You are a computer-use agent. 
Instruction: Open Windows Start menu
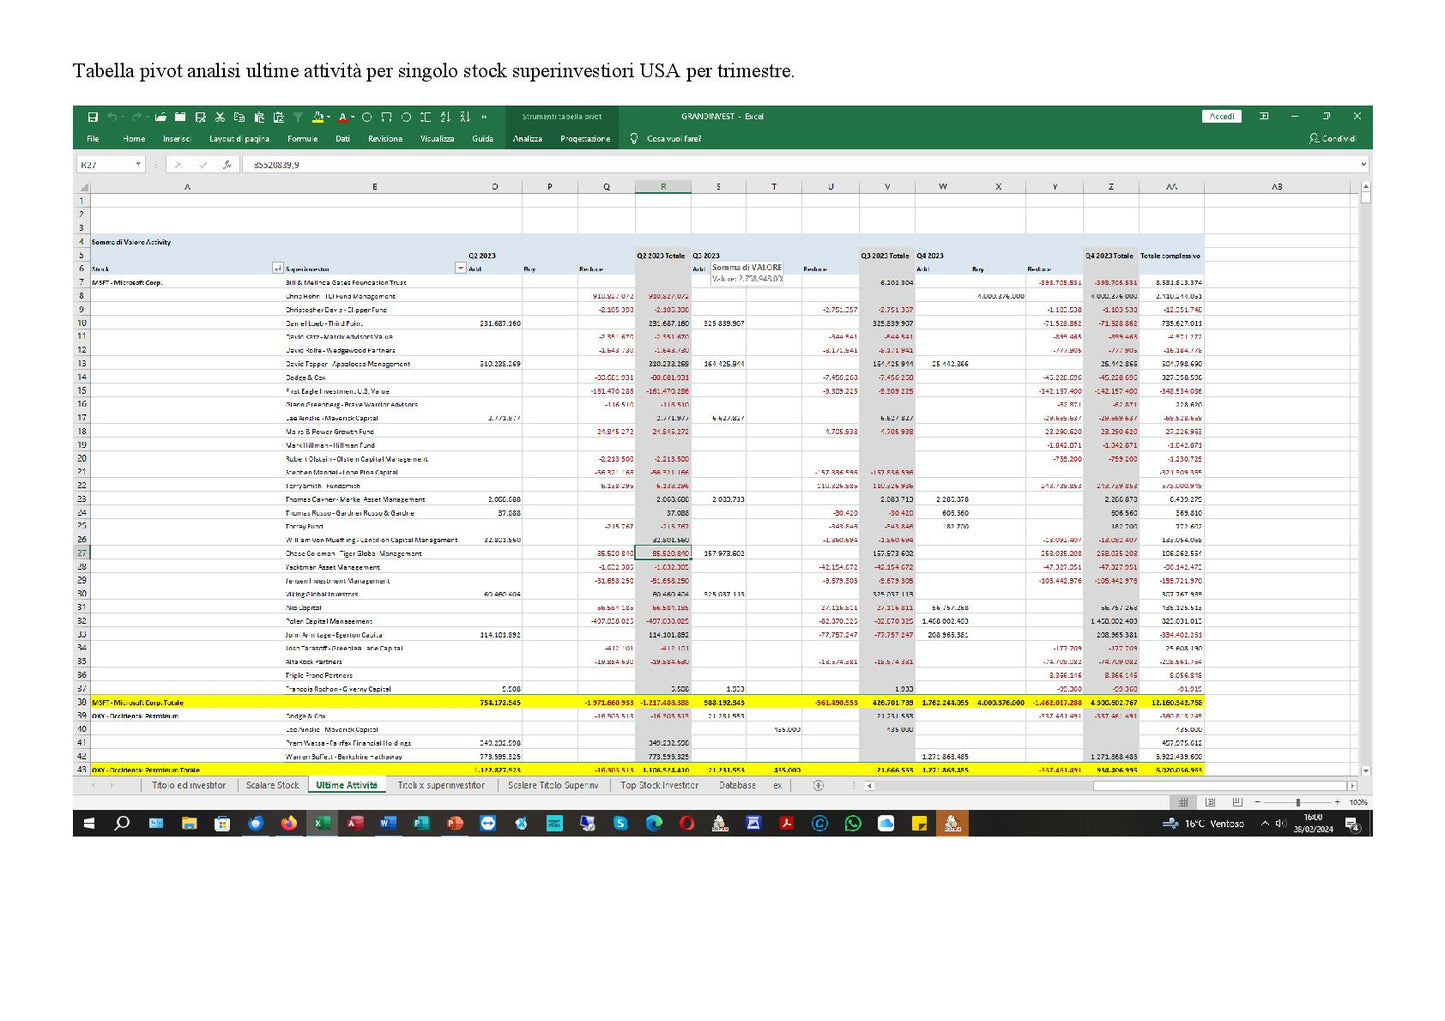(87, 823)
